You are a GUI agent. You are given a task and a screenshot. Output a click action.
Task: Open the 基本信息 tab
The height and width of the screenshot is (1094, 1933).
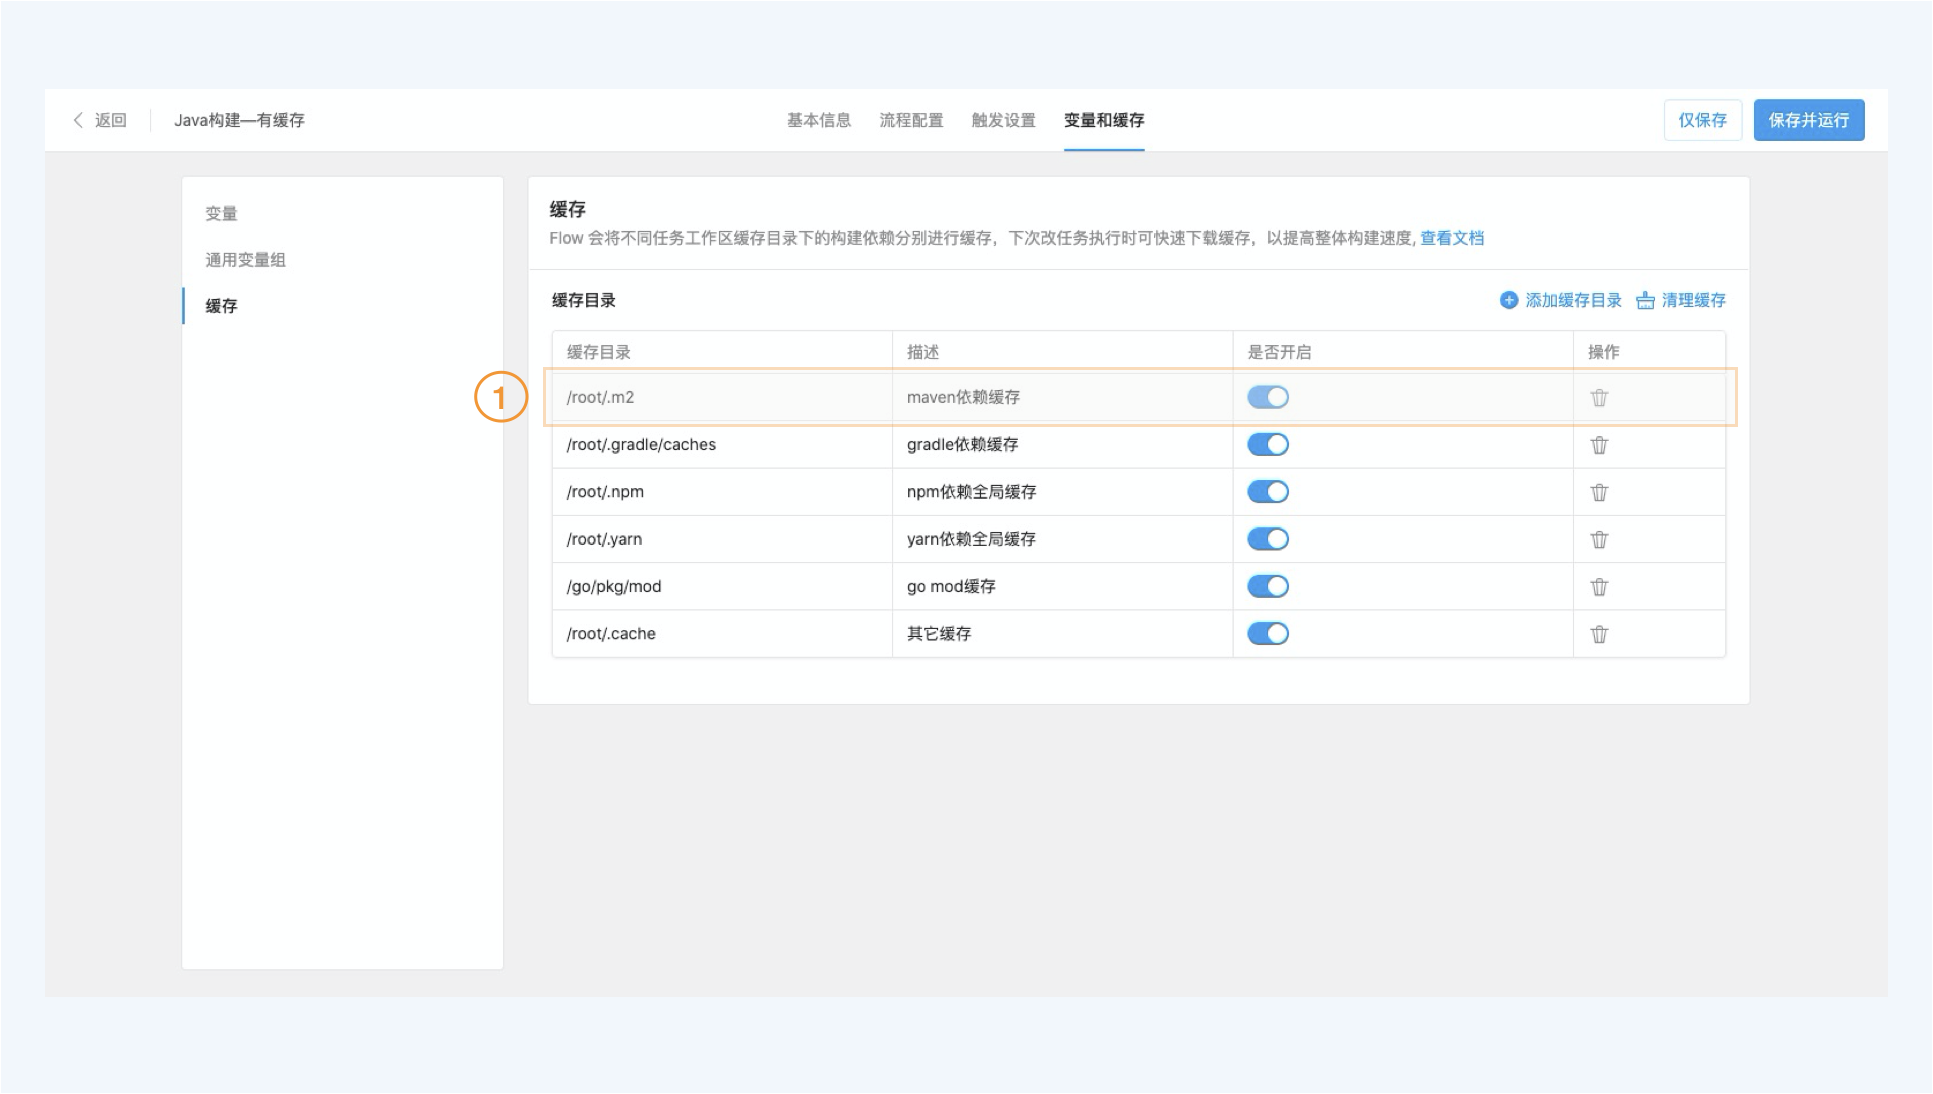[818, 120]
